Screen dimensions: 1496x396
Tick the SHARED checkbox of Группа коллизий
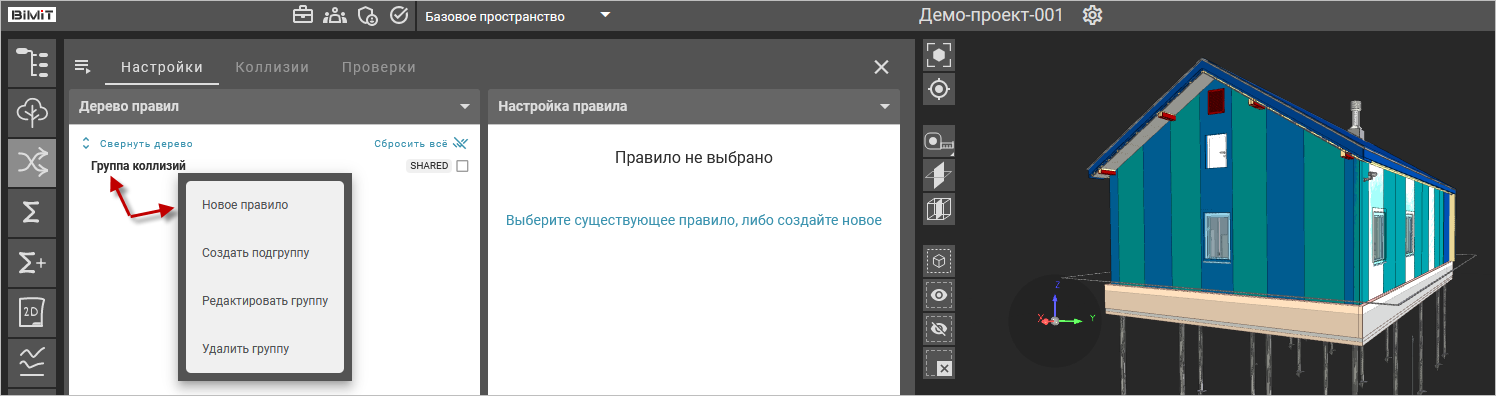462,166
